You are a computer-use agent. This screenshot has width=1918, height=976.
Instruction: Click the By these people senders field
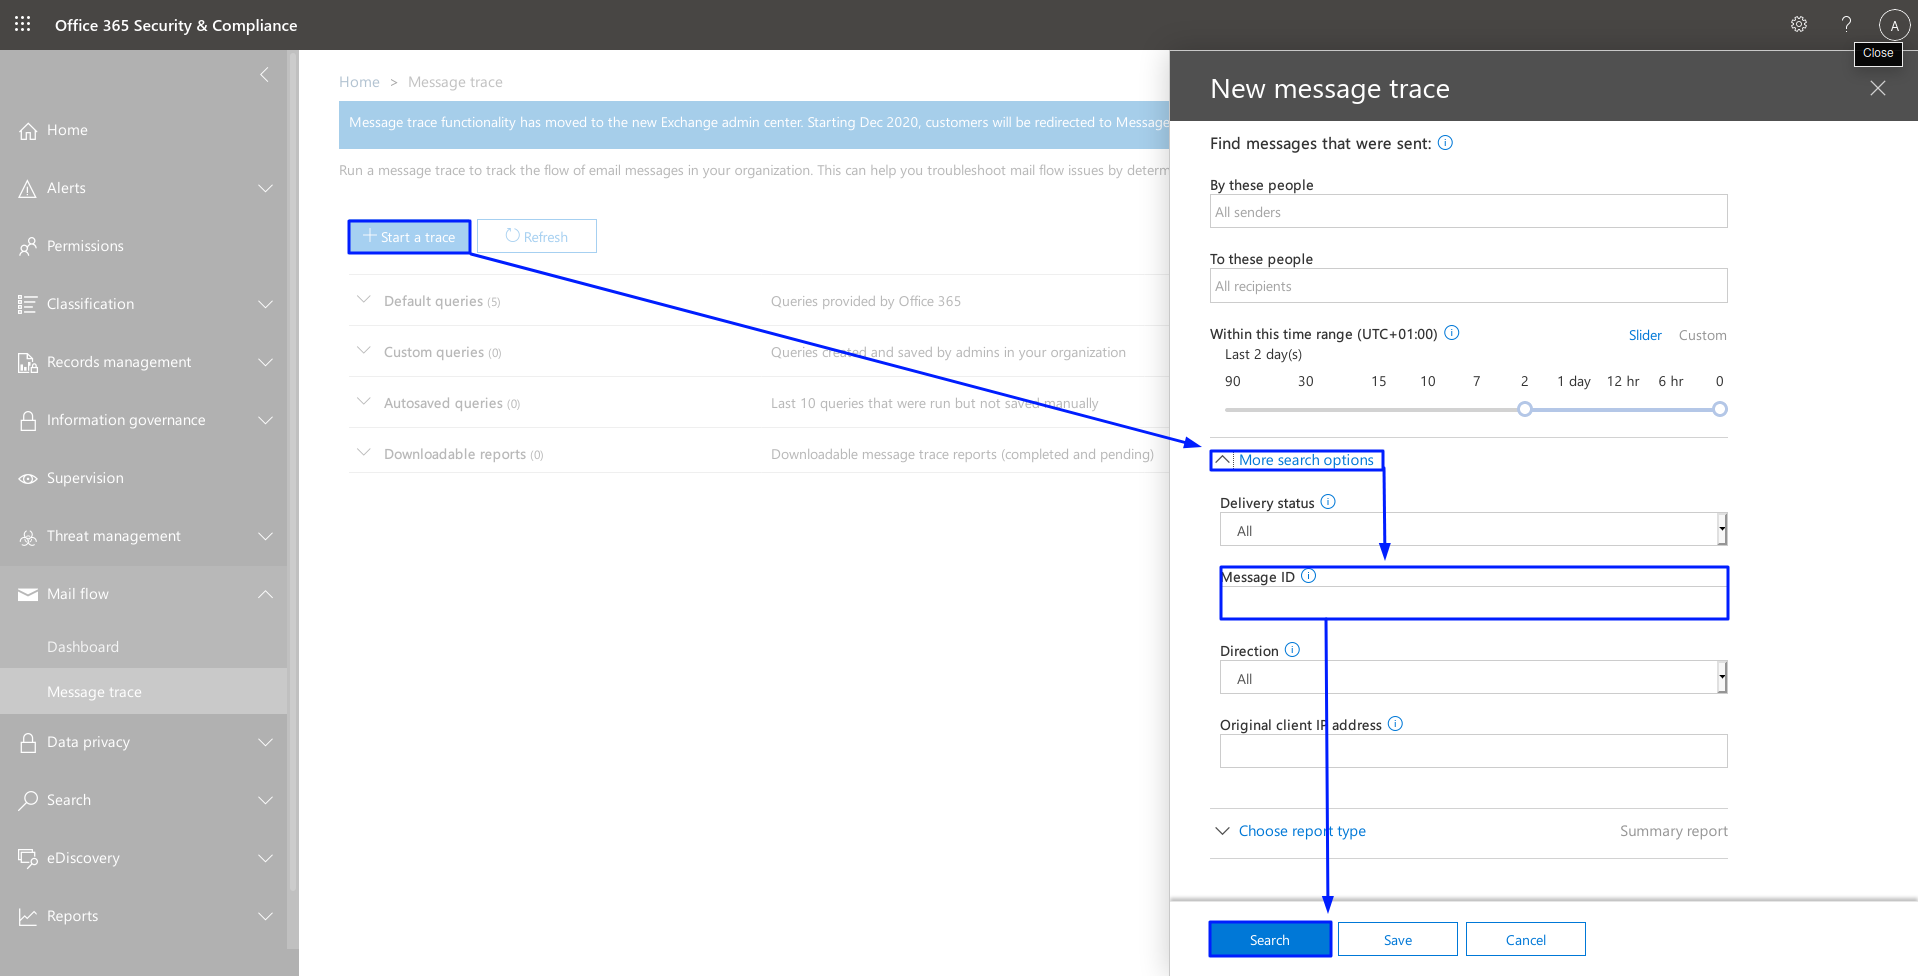tap(1468, 211)
